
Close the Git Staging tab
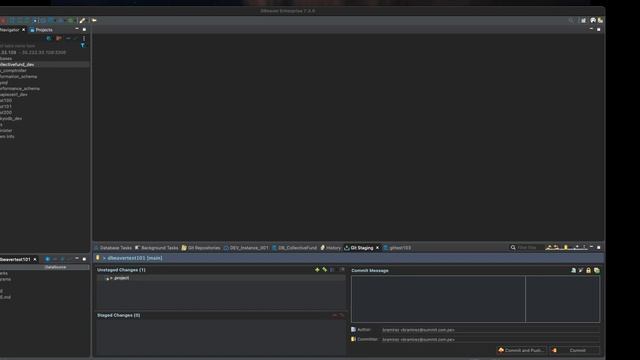pos(377,248)
